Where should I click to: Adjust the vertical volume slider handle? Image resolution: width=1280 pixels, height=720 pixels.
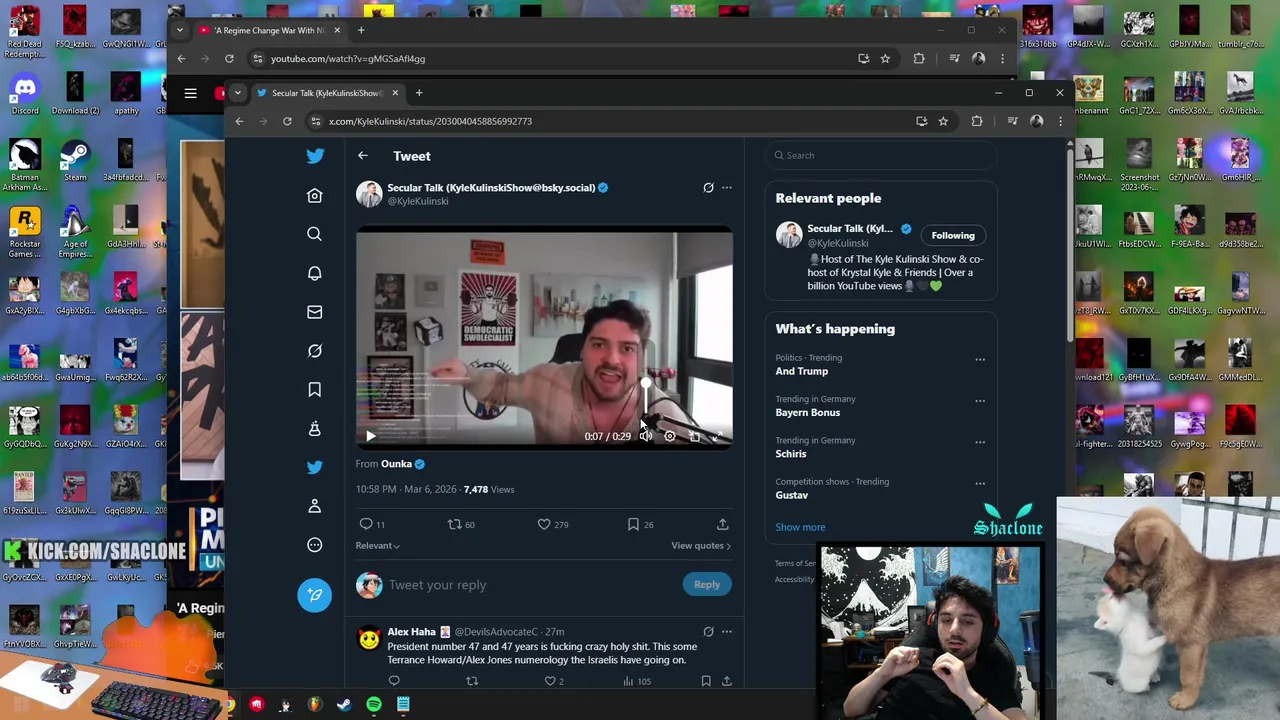coord(646,383)
